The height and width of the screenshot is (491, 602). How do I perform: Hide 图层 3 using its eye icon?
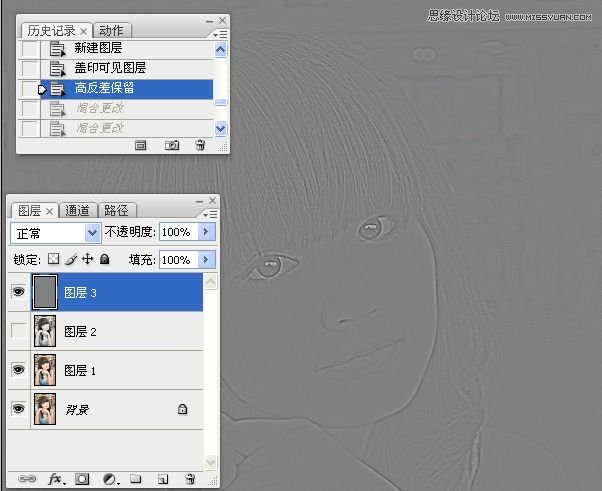pyautogui.click(x=19, y=293)
